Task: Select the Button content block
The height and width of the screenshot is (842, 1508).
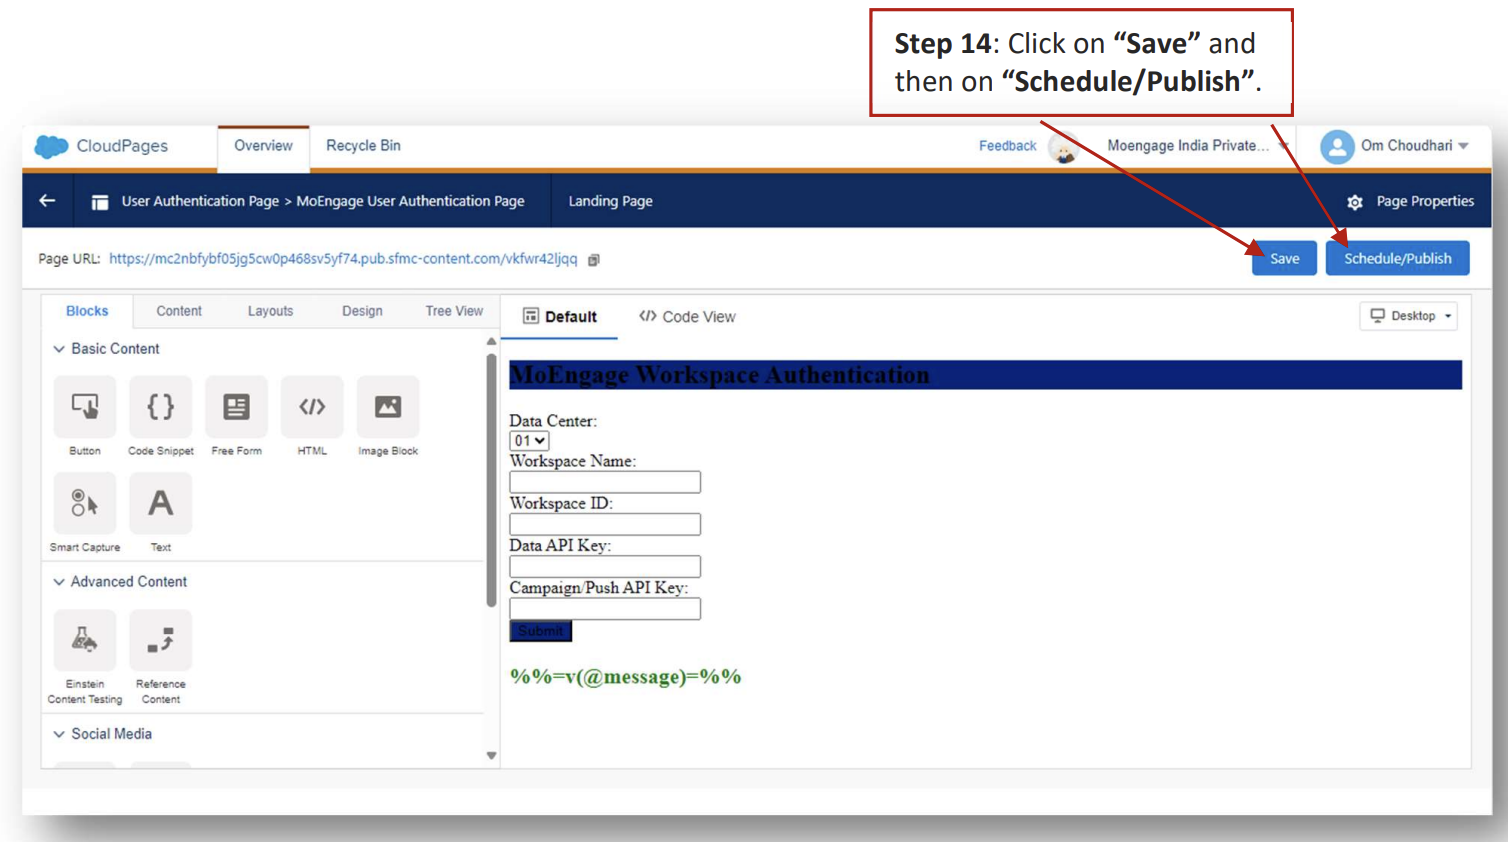Action: [85, 407]
